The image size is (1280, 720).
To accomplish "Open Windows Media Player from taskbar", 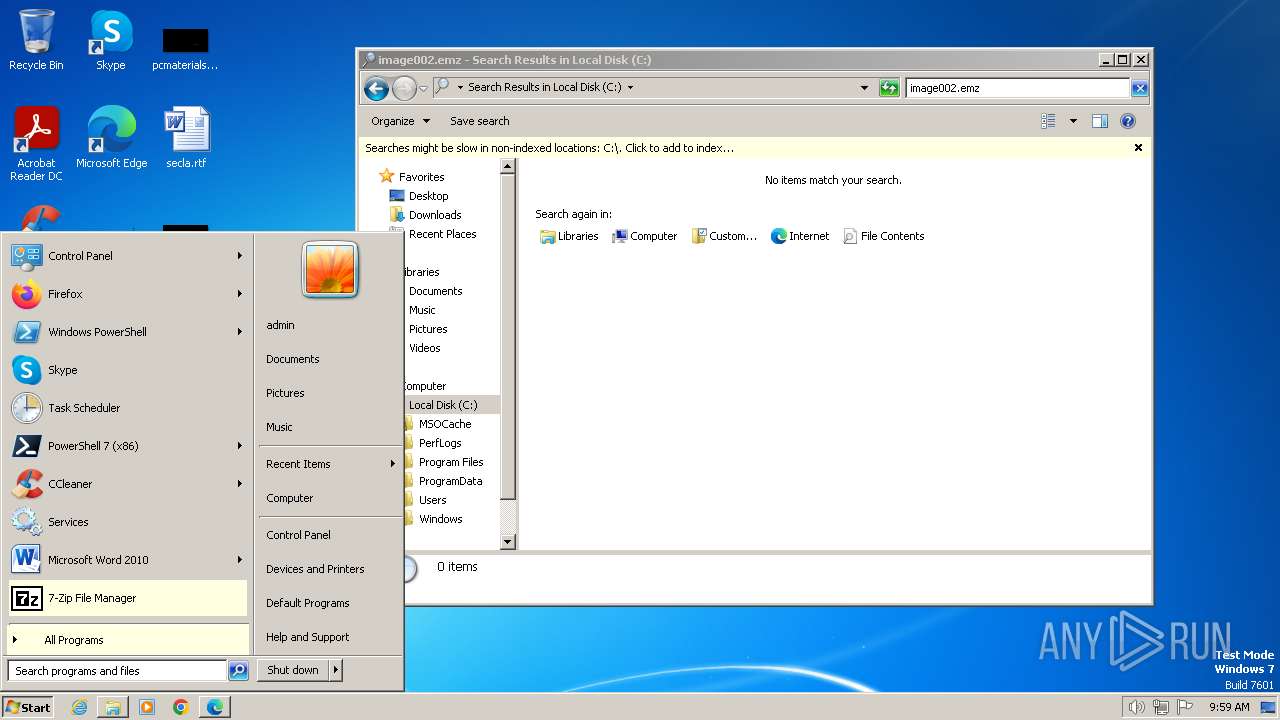I will tap(147, 707).
